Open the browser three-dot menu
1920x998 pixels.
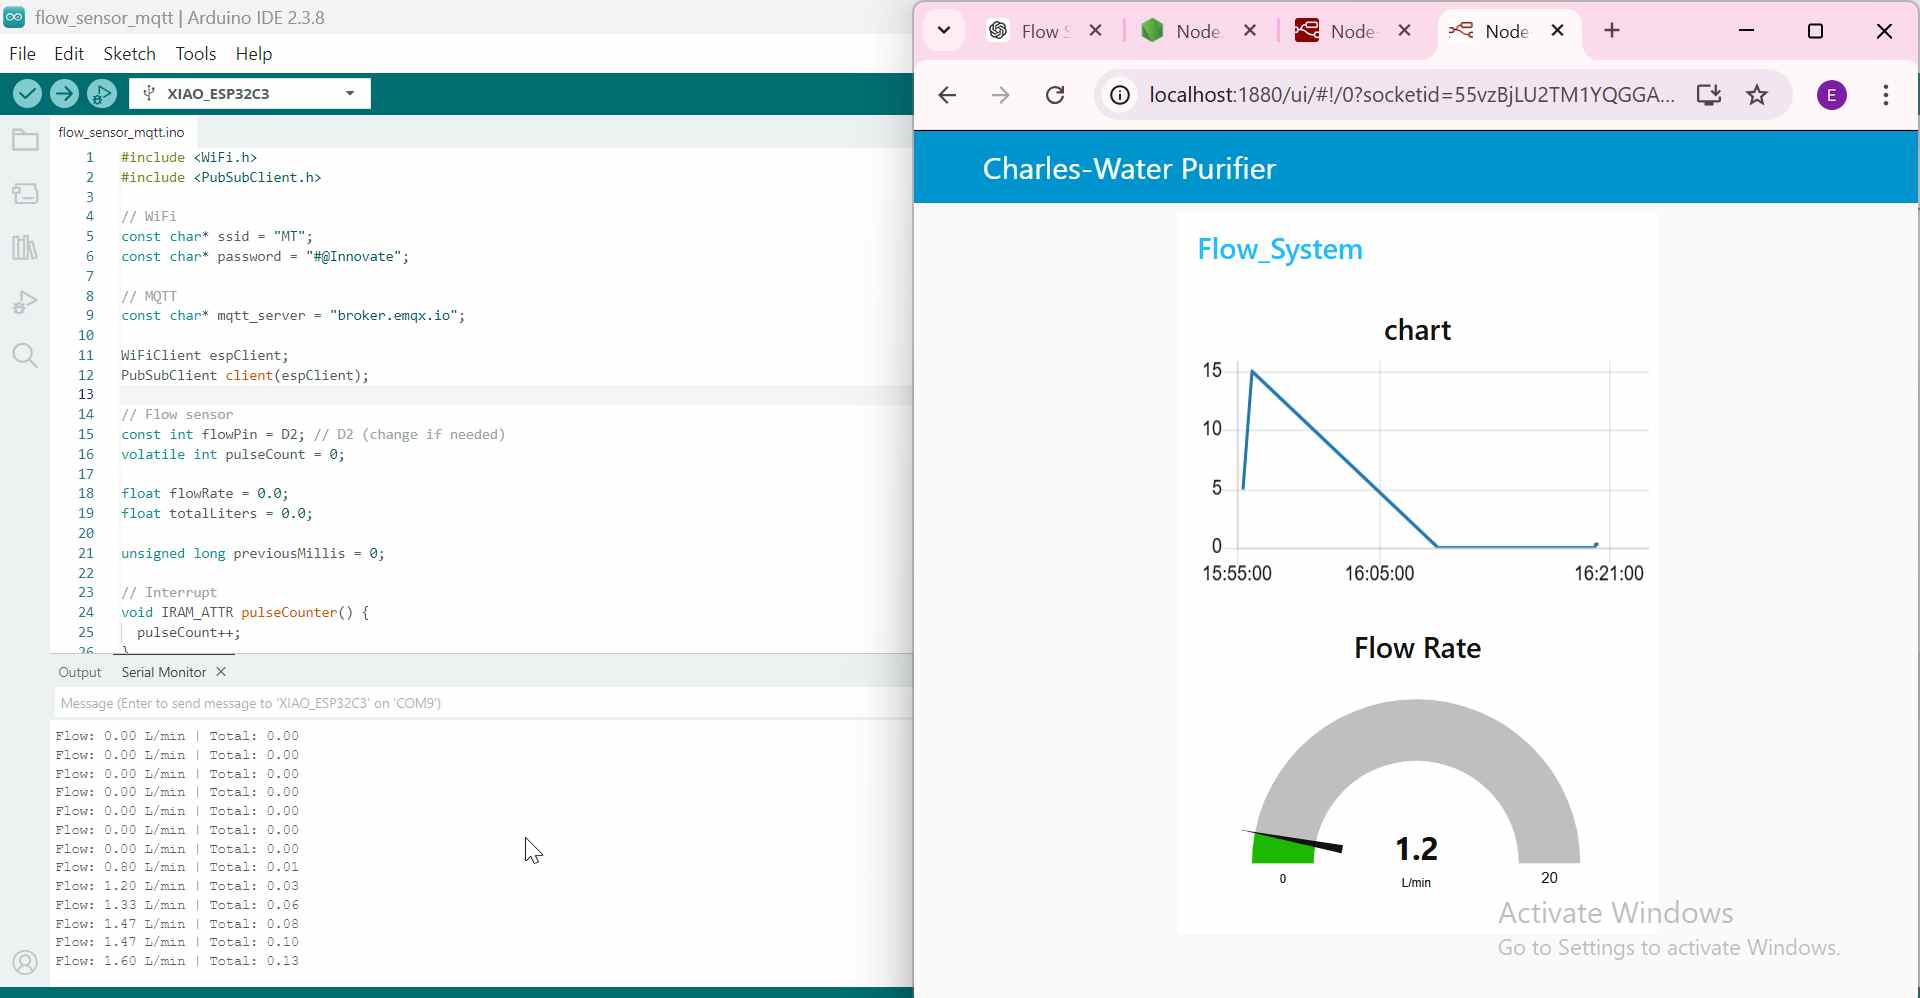pos(1886,96)
